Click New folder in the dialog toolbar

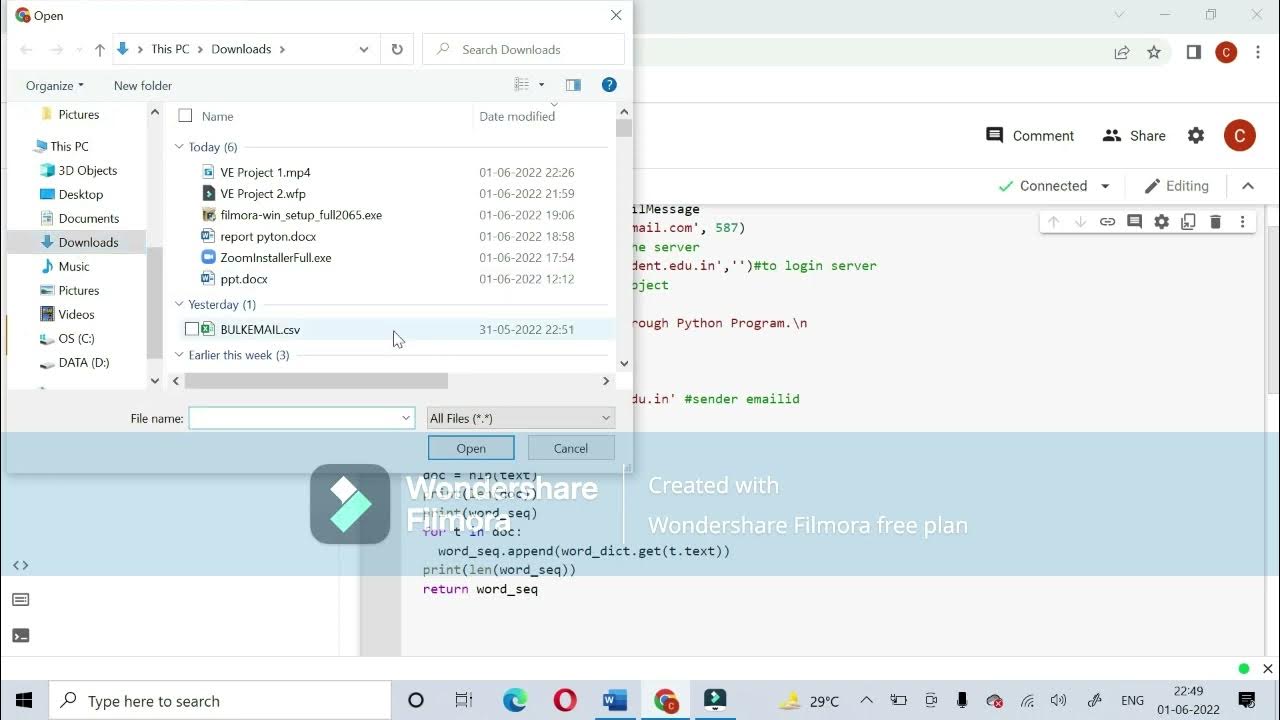point(143,85)
